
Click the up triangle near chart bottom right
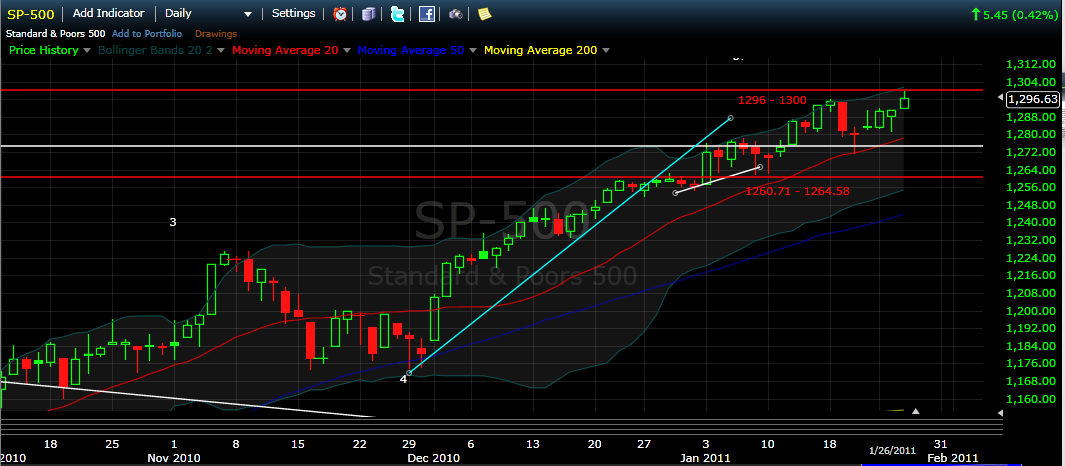point(916,411)
